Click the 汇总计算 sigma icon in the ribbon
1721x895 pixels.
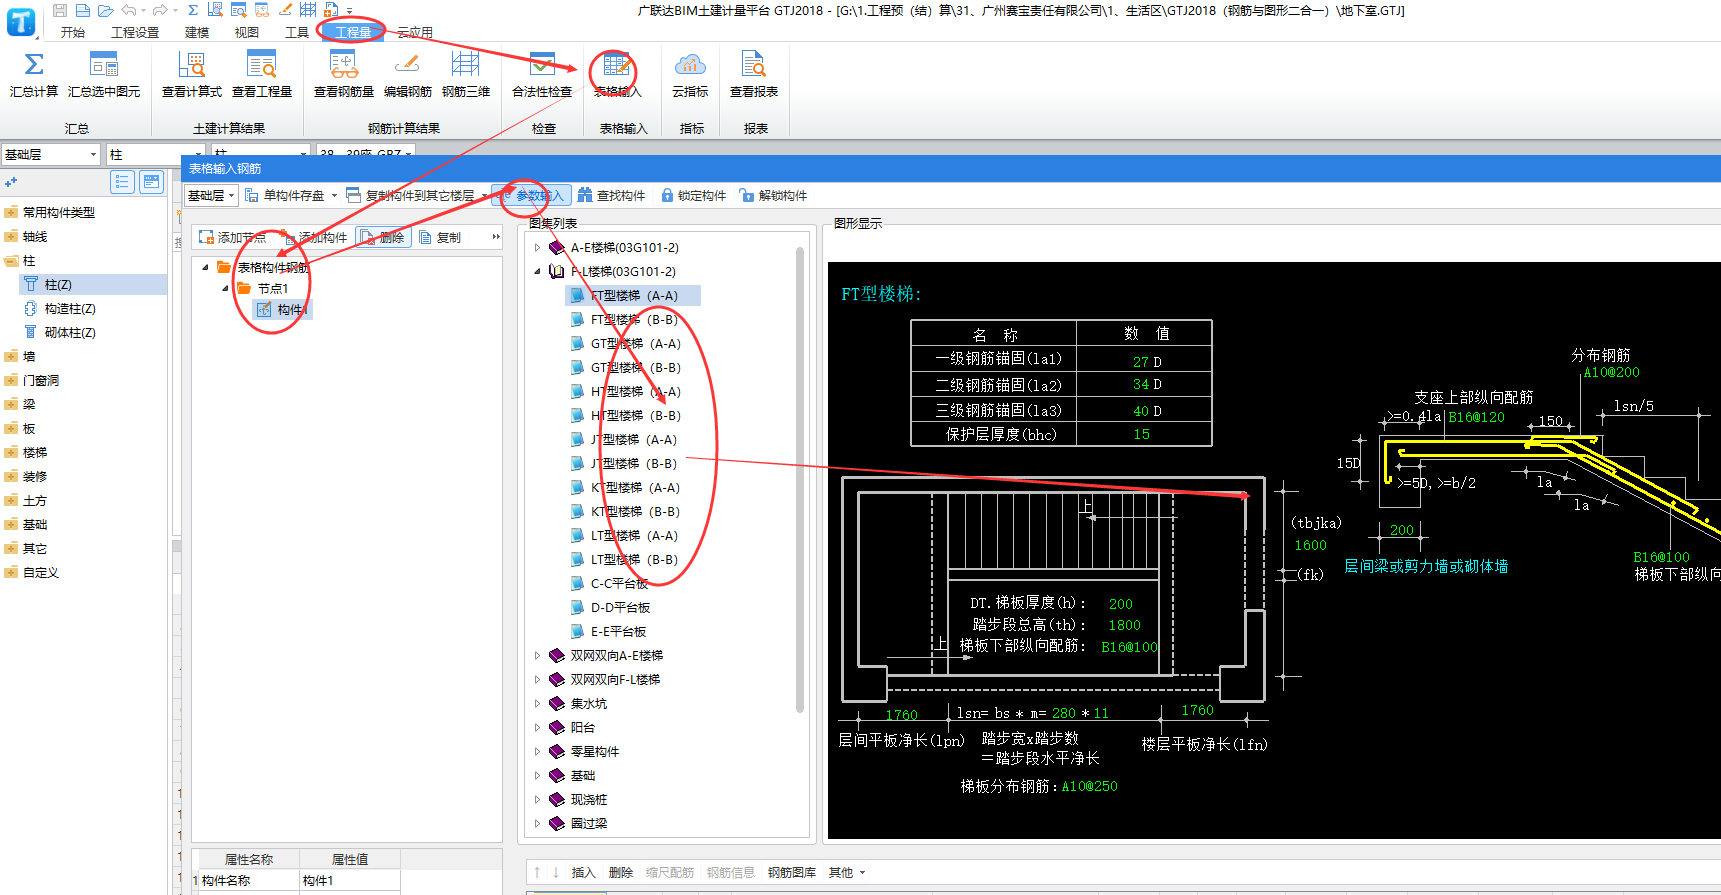tap(34, 64)
